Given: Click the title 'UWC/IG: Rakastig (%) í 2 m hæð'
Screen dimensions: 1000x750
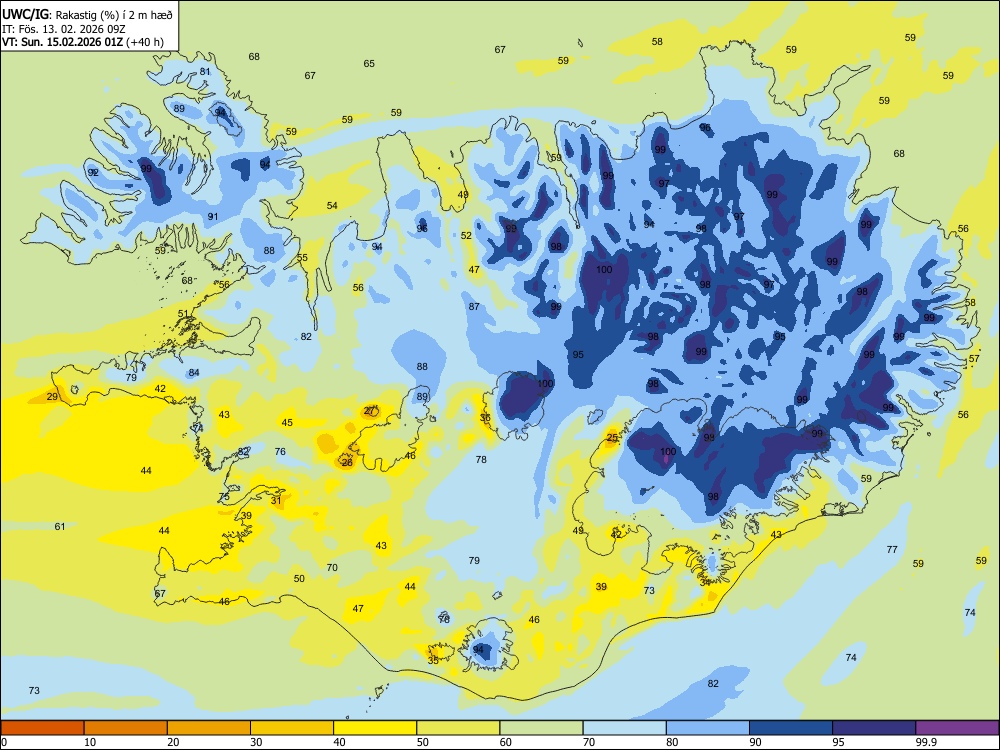Looking at the screenshot, I should pos(87,14).
